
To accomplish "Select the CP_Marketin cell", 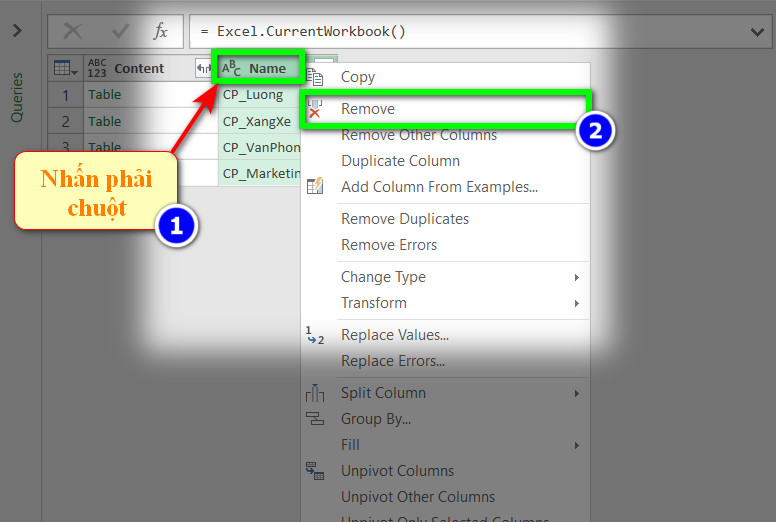I will coord(259,173).
